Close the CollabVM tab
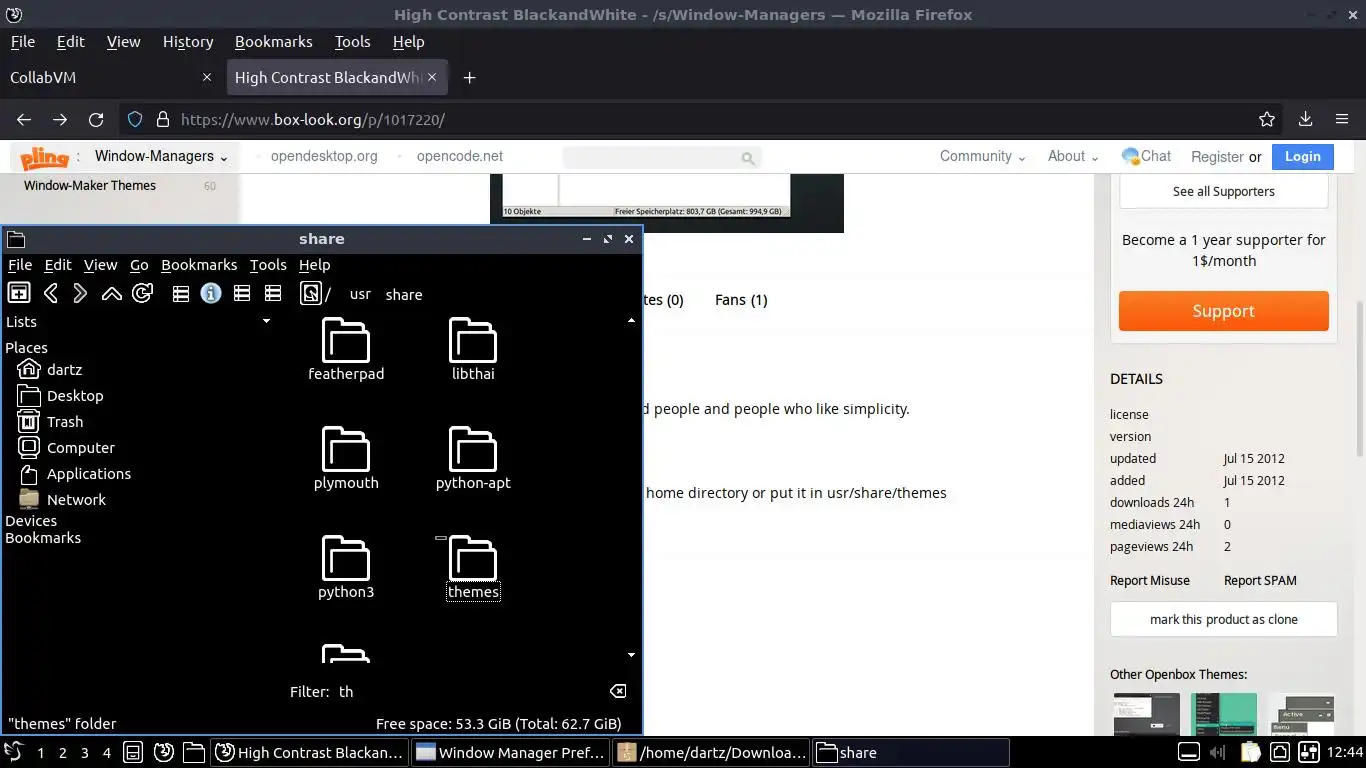 (207, 77)
